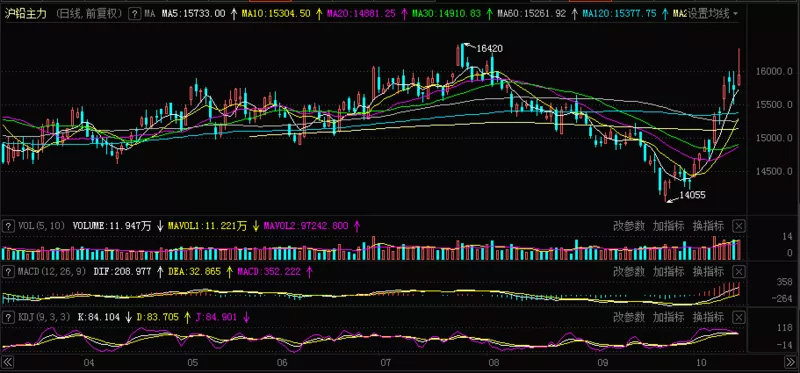Close the MACD indicator panel

point(739,272)
